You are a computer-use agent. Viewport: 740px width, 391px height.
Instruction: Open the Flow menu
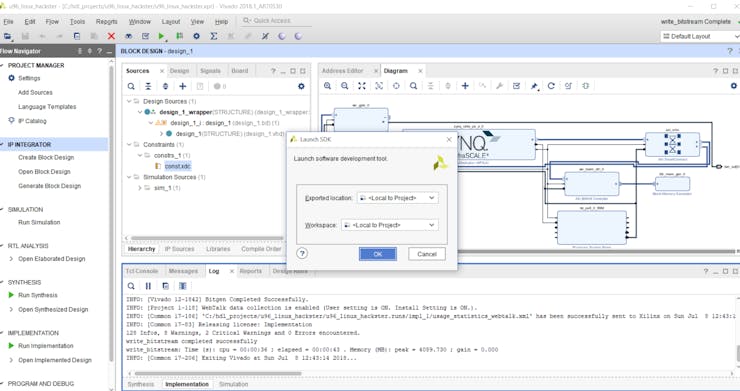52,21
